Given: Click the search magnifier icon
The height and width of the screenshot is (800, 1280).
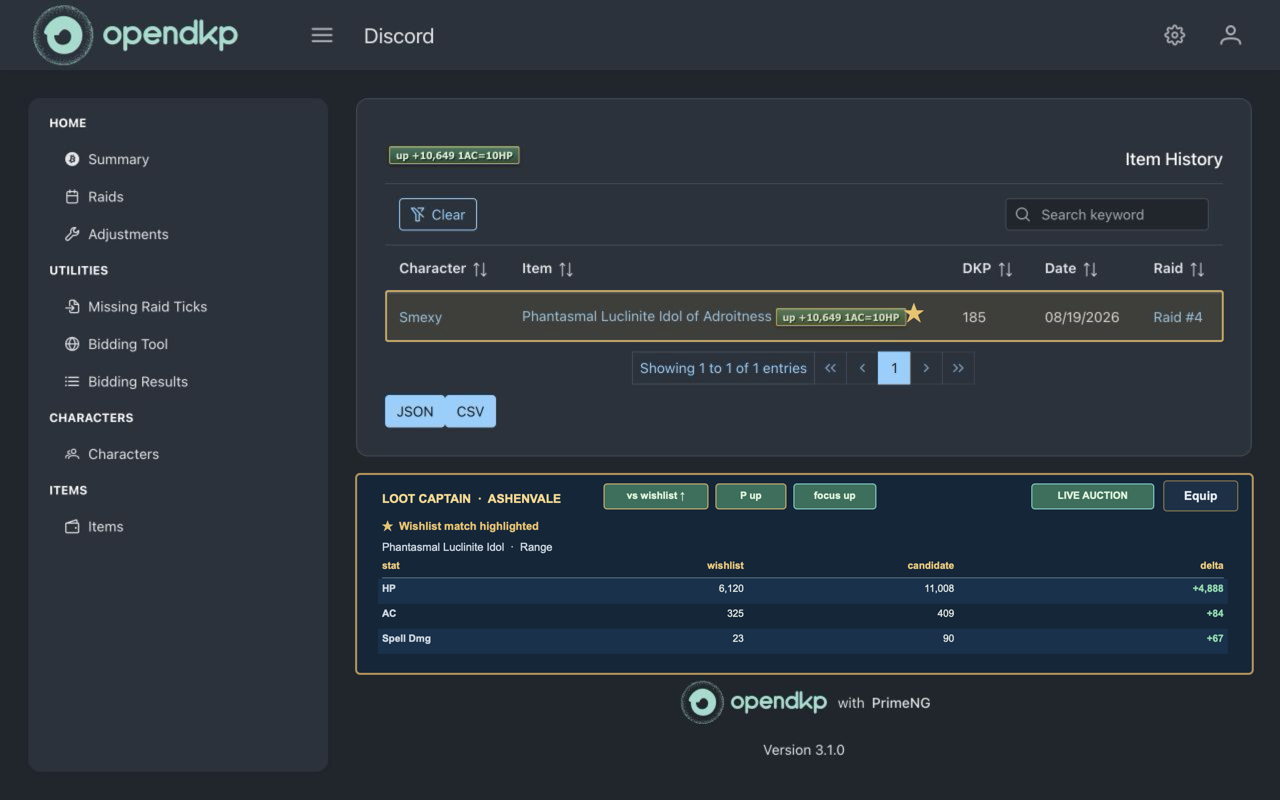Looking at the screenshot, I should 1023,214.
